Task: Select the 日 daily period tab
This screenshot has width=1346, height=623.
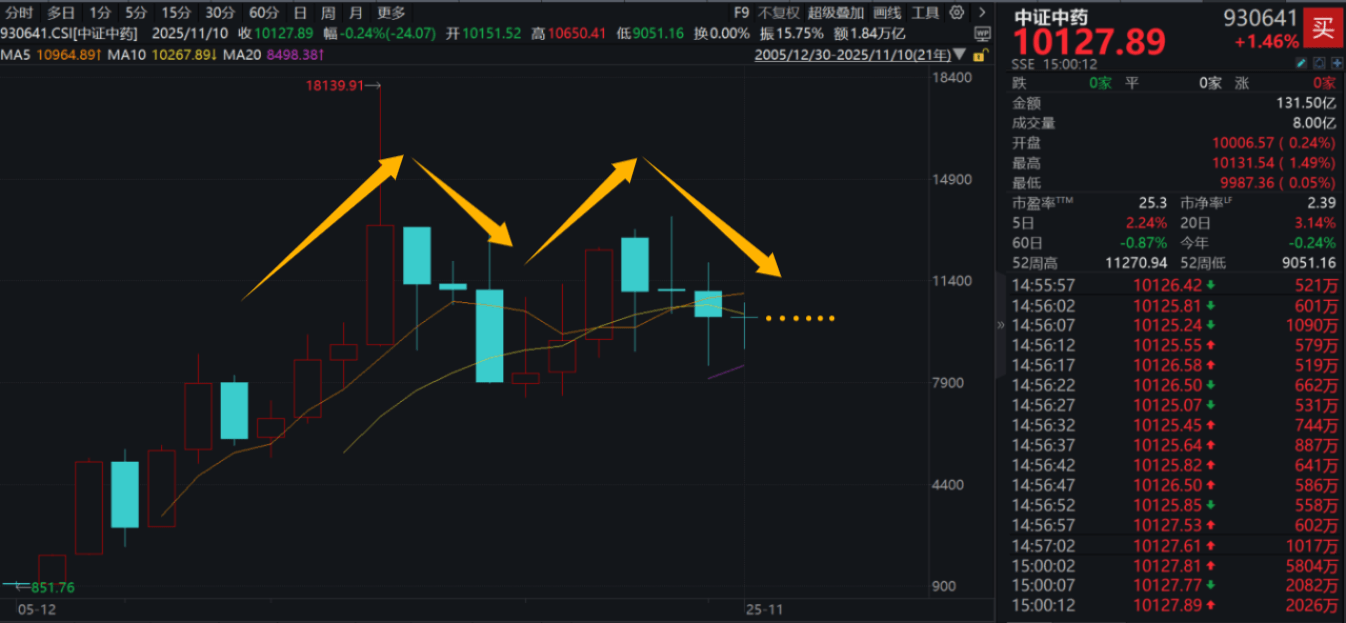Action: click(x=301, y=13)
